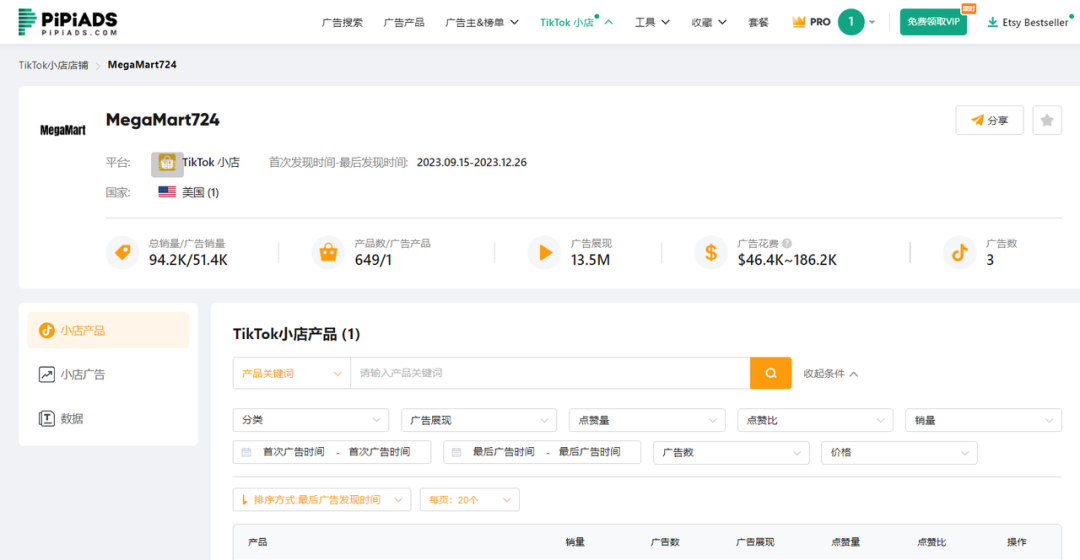The width and height of the screenshot is (1080, 560).
Task: Click the 广告数 table column header
Action: (x=665, y=542)
